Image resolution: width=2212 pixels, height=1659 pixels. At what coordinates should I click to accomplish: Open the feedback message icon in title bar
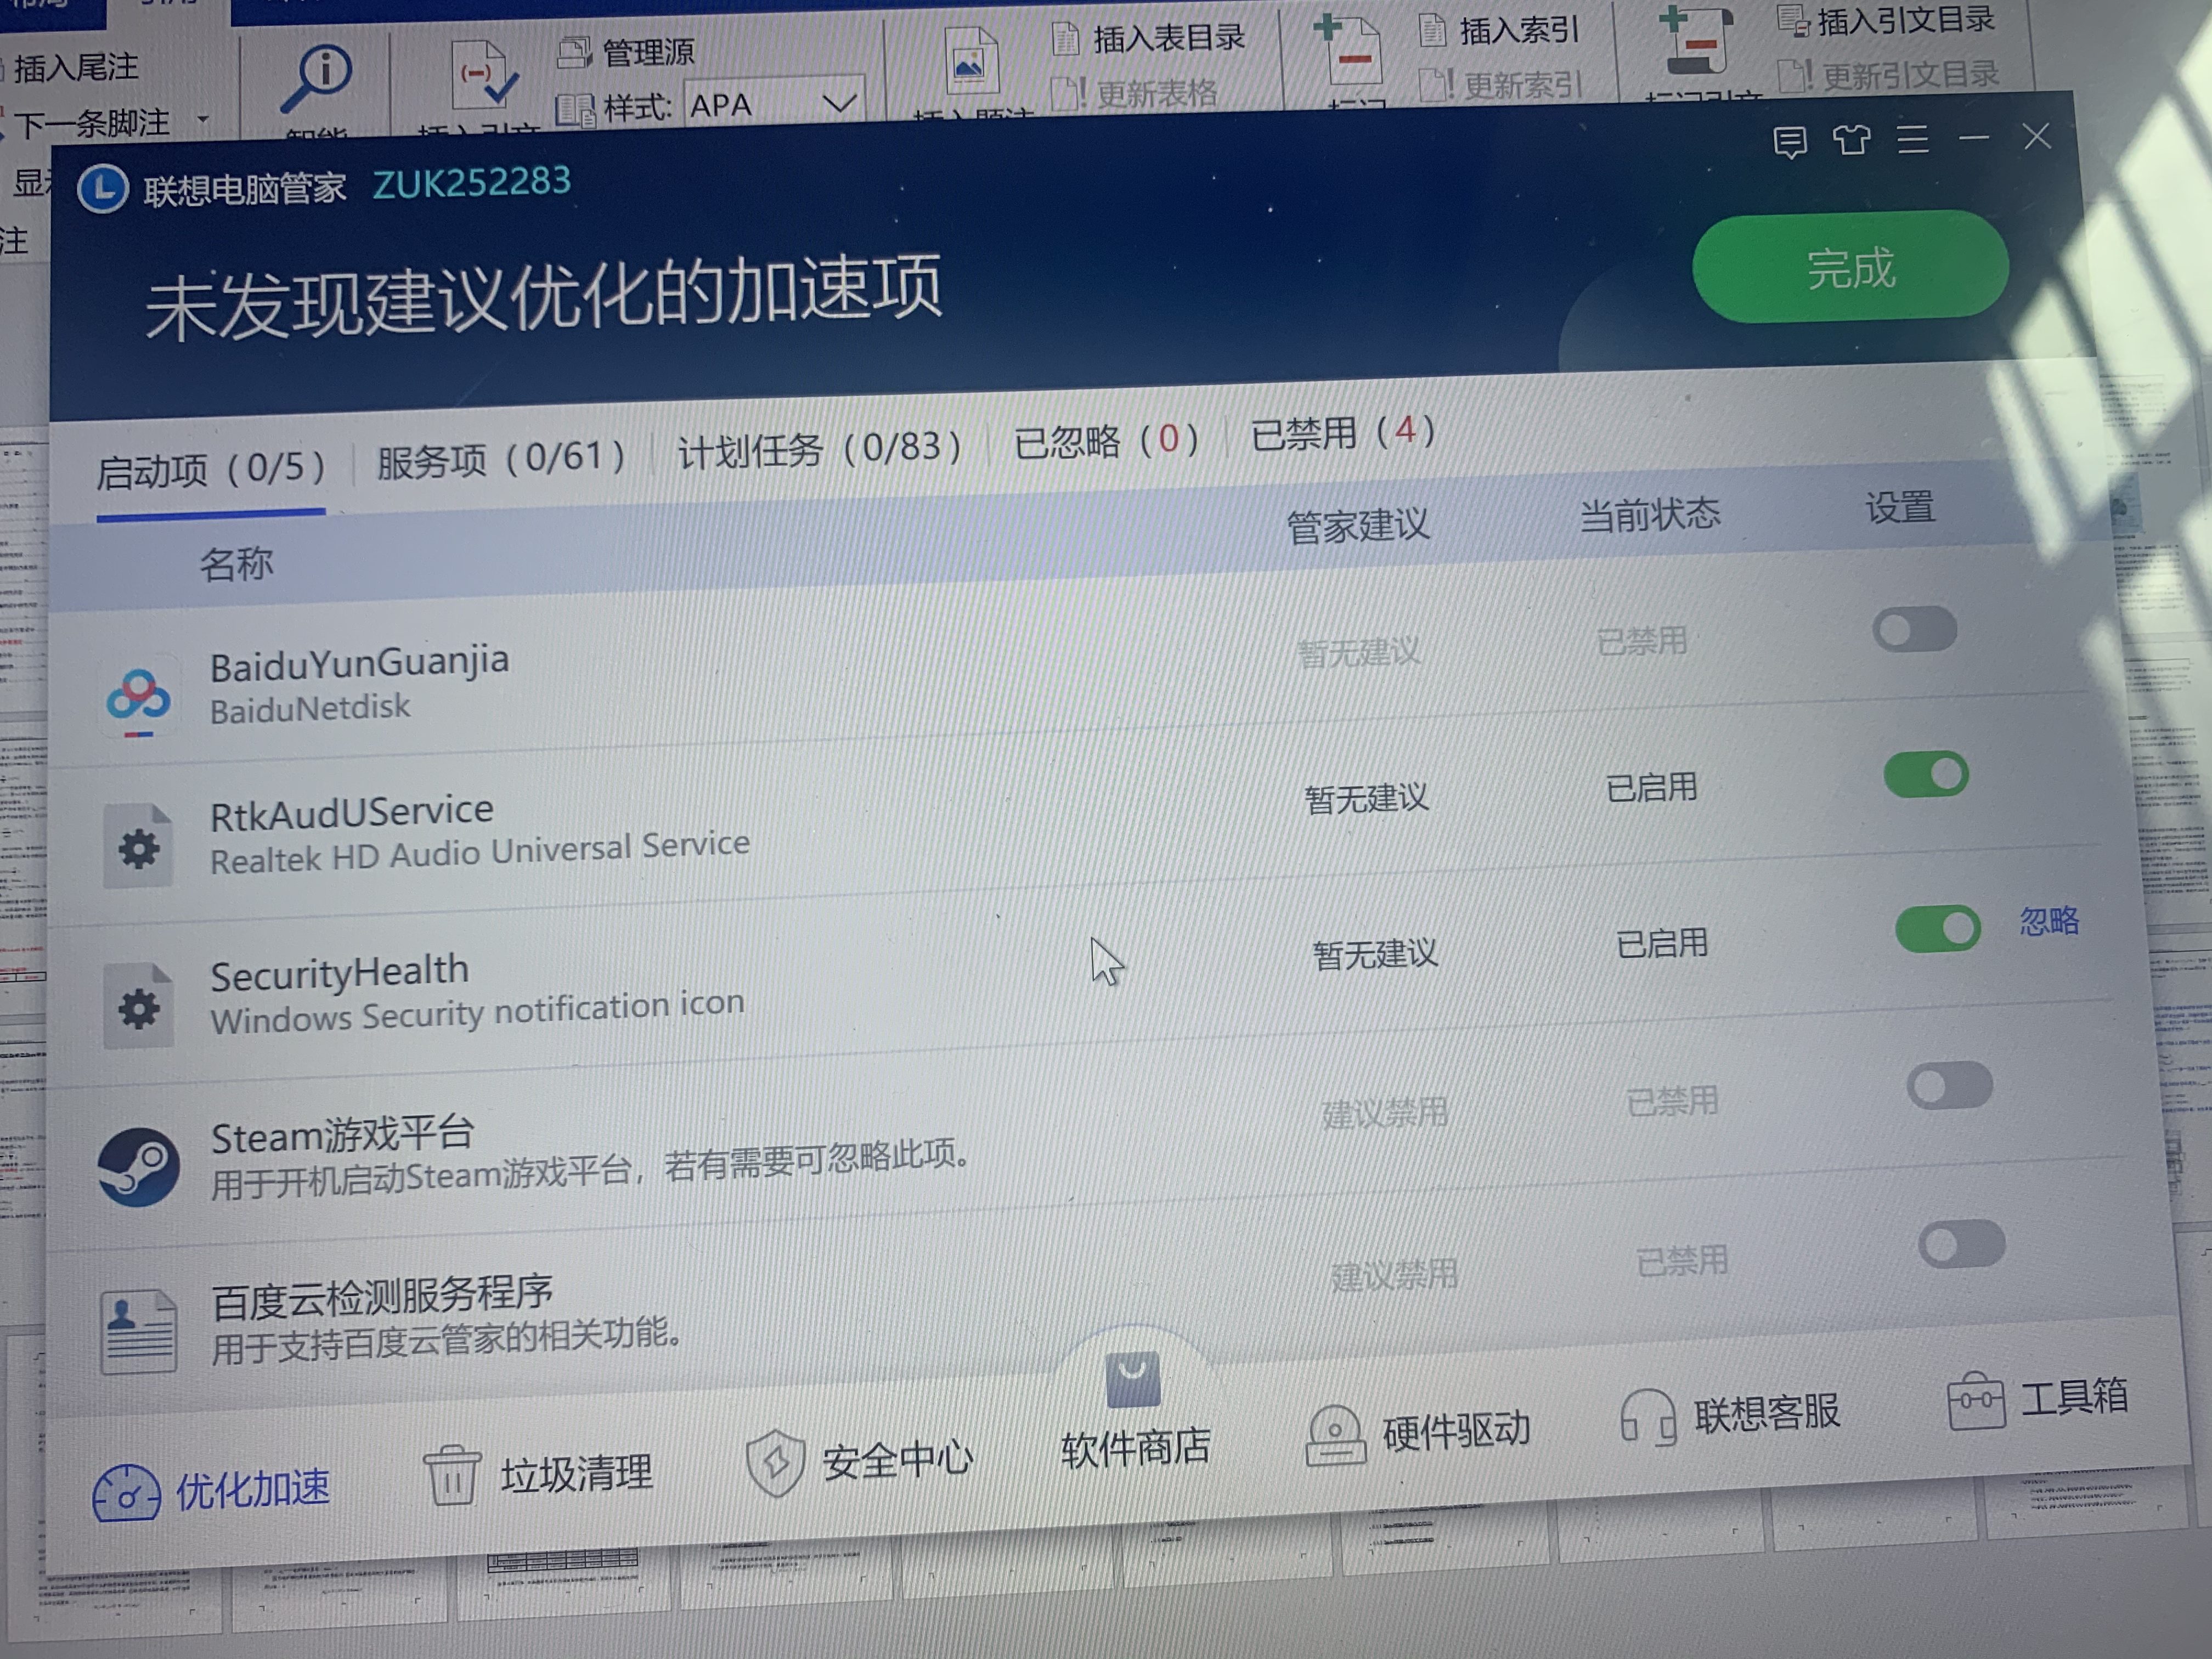[1789, 142]
